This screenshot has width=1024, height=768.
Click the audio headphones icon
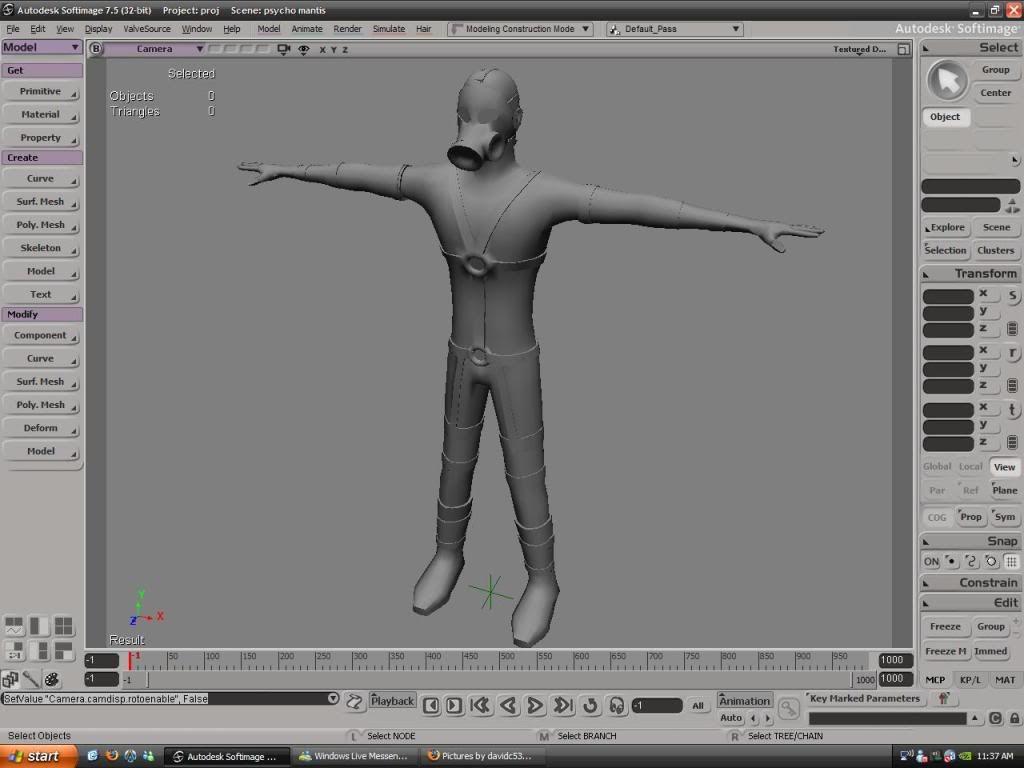(616, 705)
